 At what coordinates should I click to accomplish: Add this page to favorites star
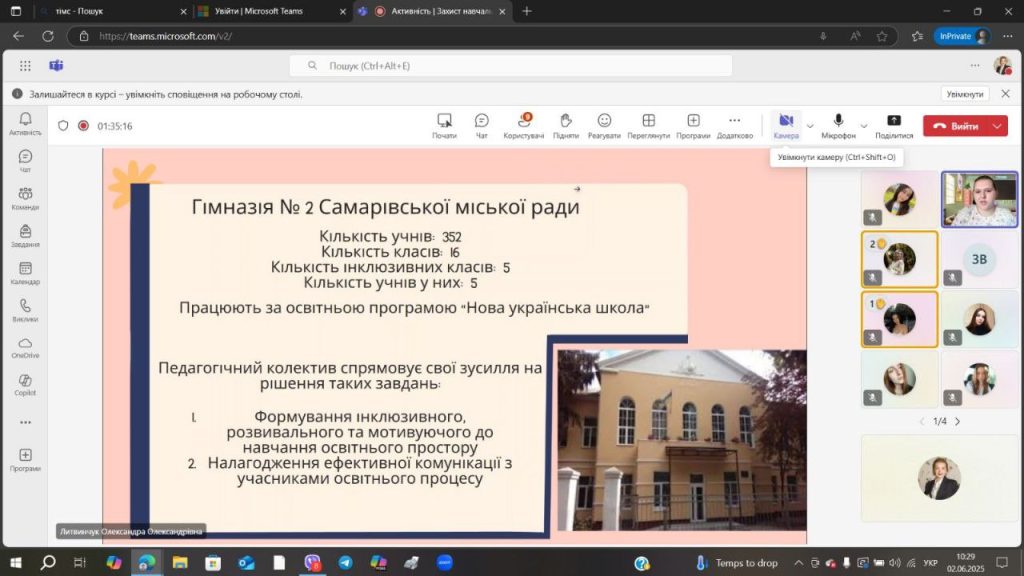point(882,36)
